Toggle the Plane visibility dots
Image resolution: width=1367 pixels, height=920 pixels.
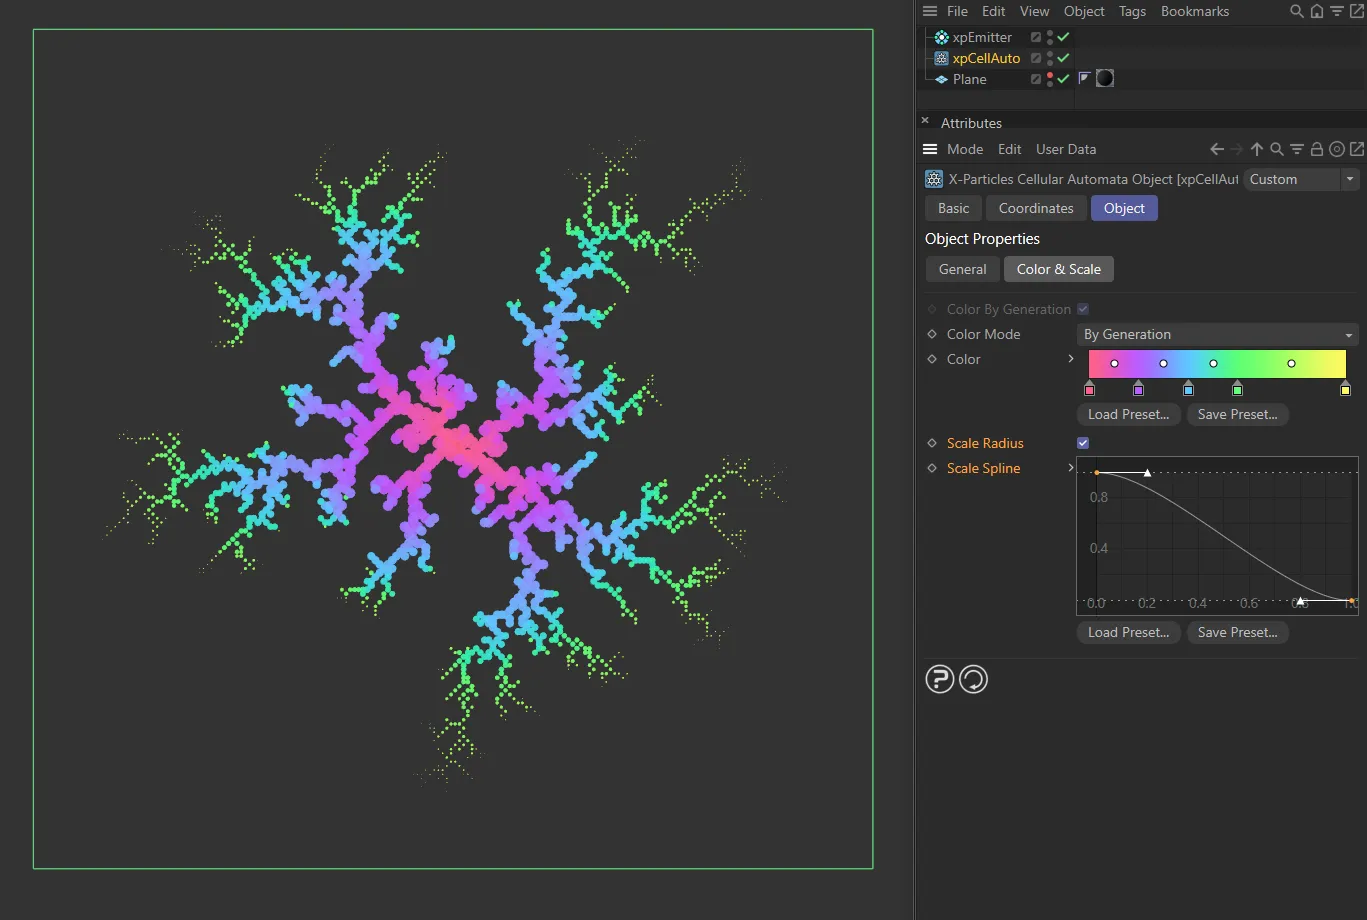point(1049,78)
